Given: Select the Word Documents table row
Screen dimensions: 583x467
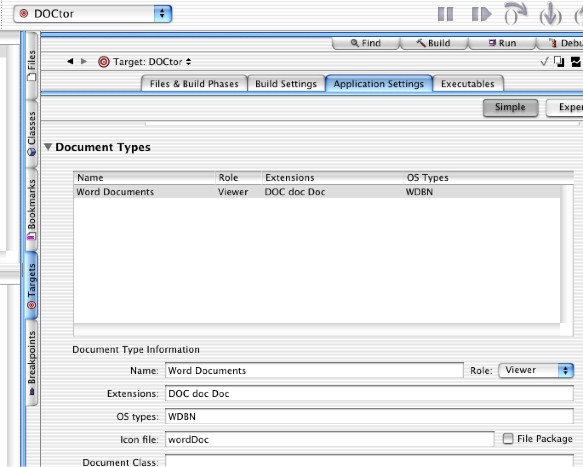Looking at the screenshot, I should (317, 192).
